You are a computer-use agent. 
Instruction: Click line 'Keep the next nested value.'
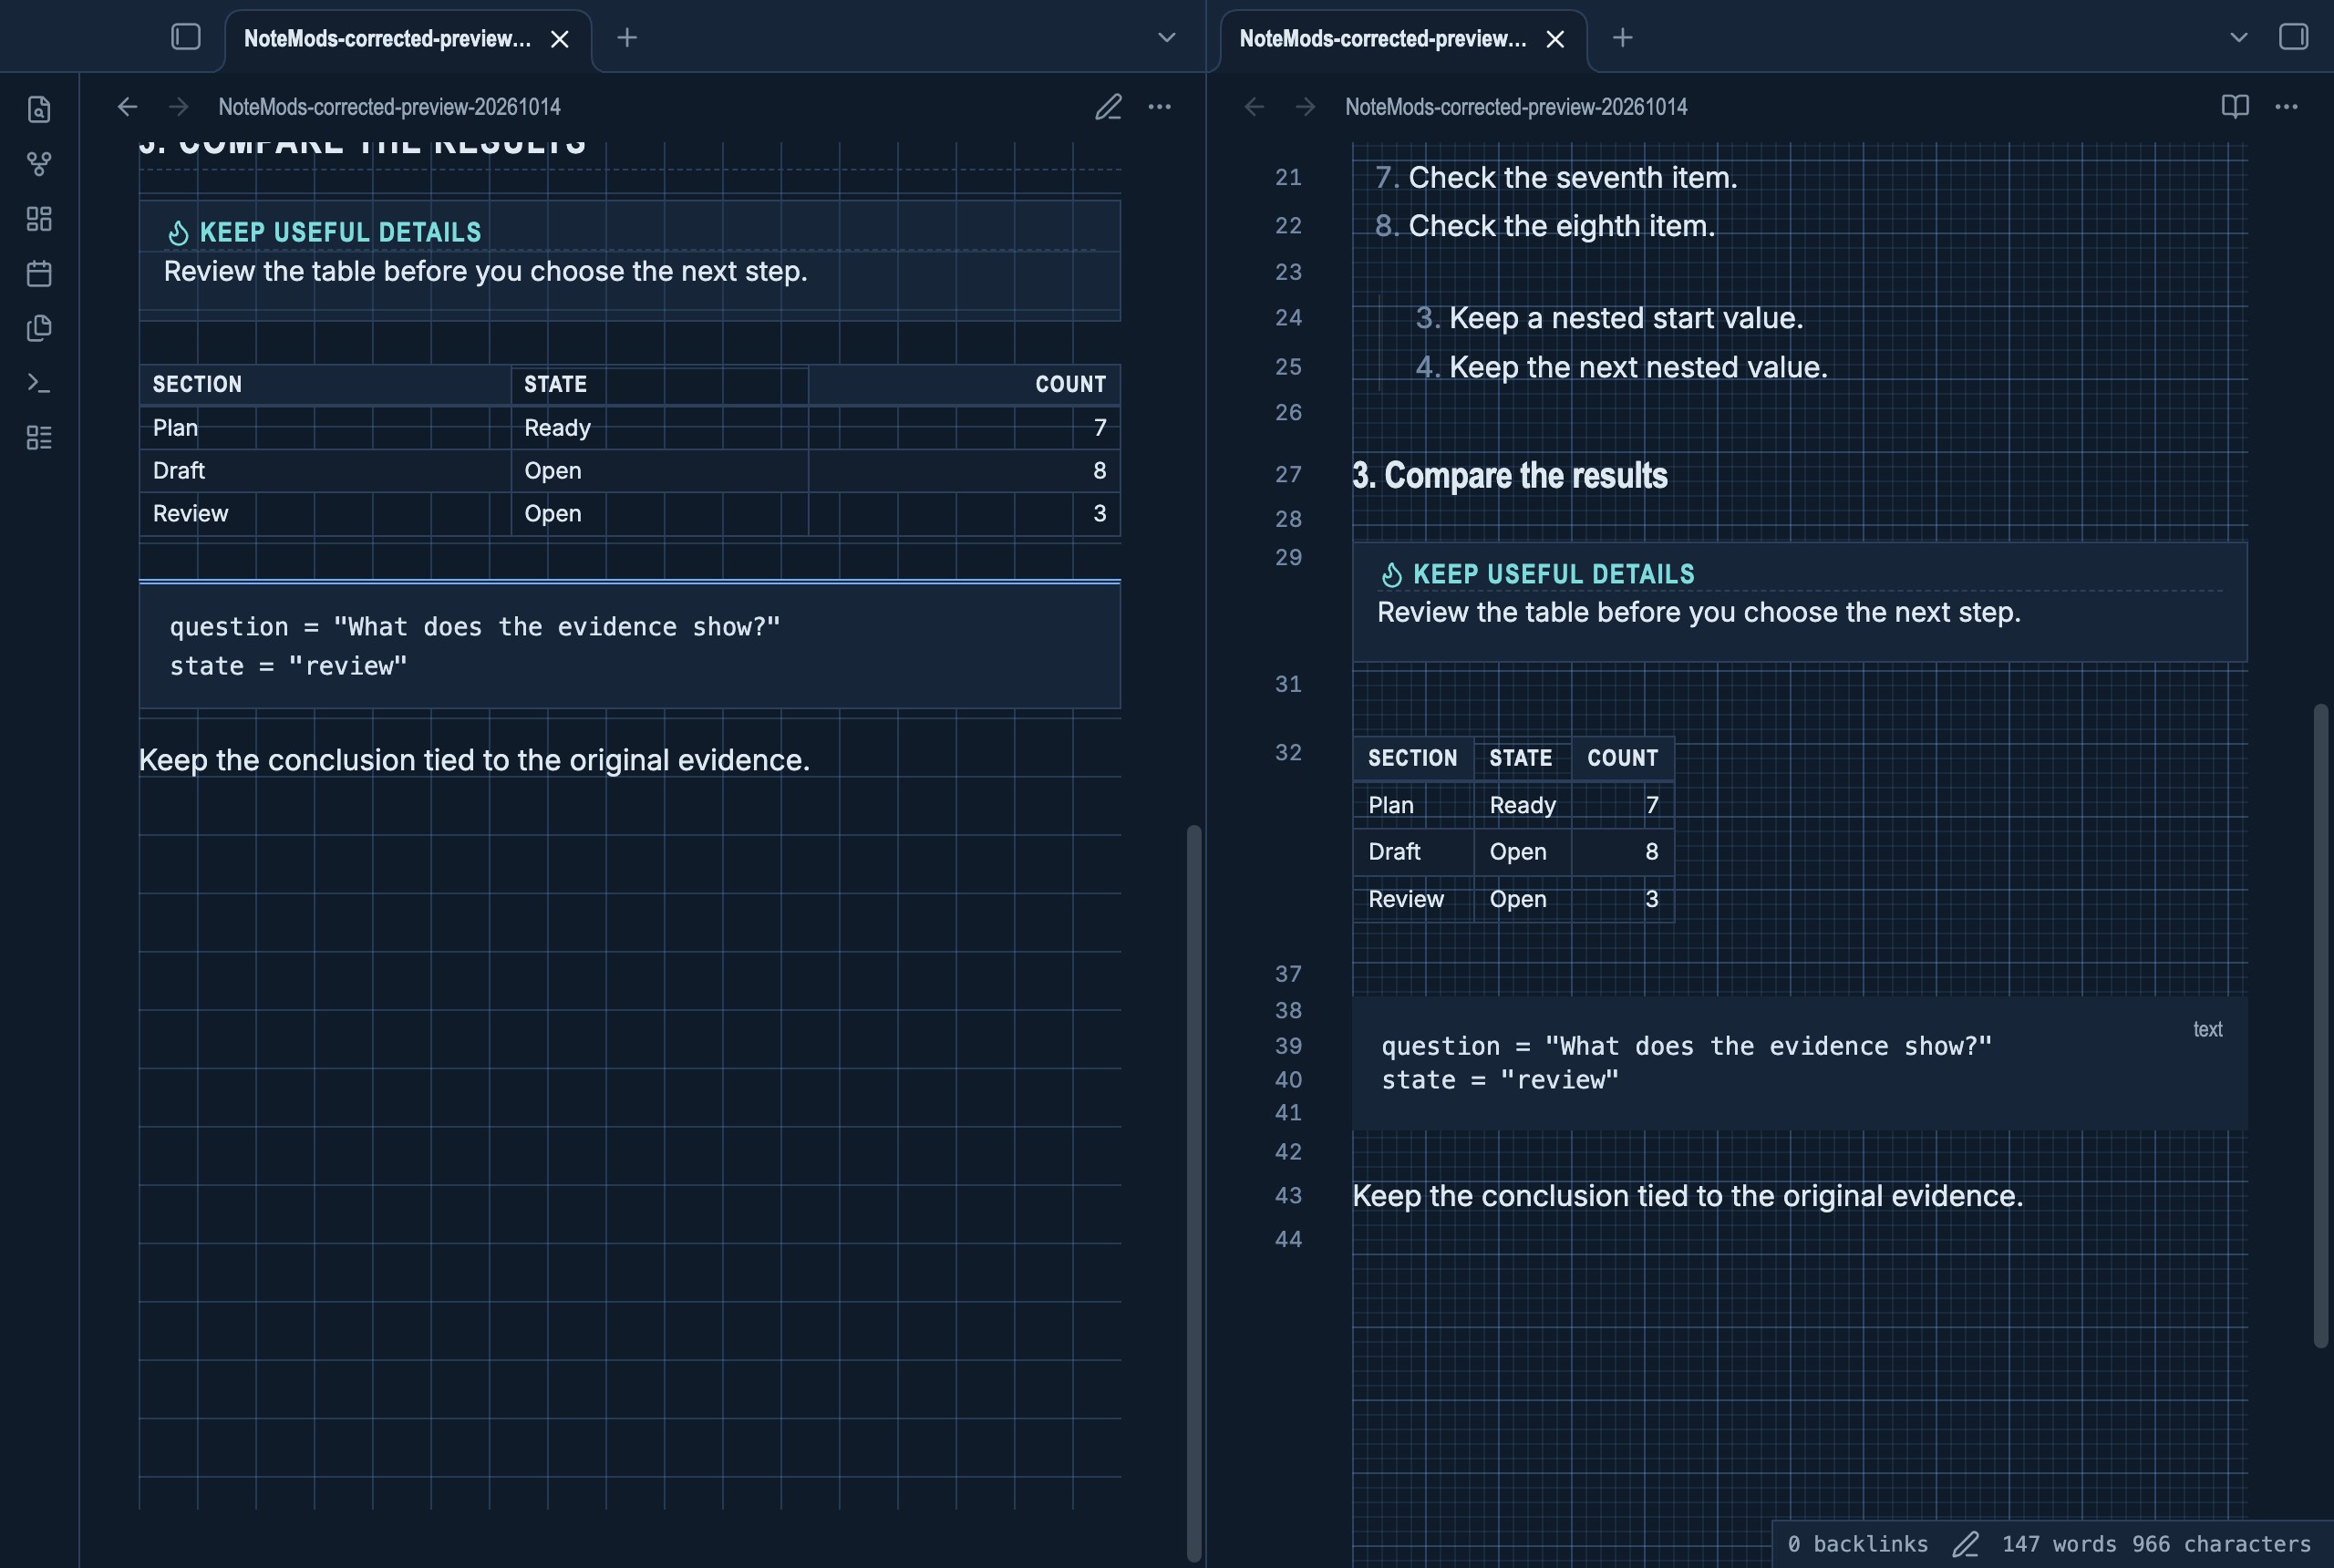point(1638,367)
